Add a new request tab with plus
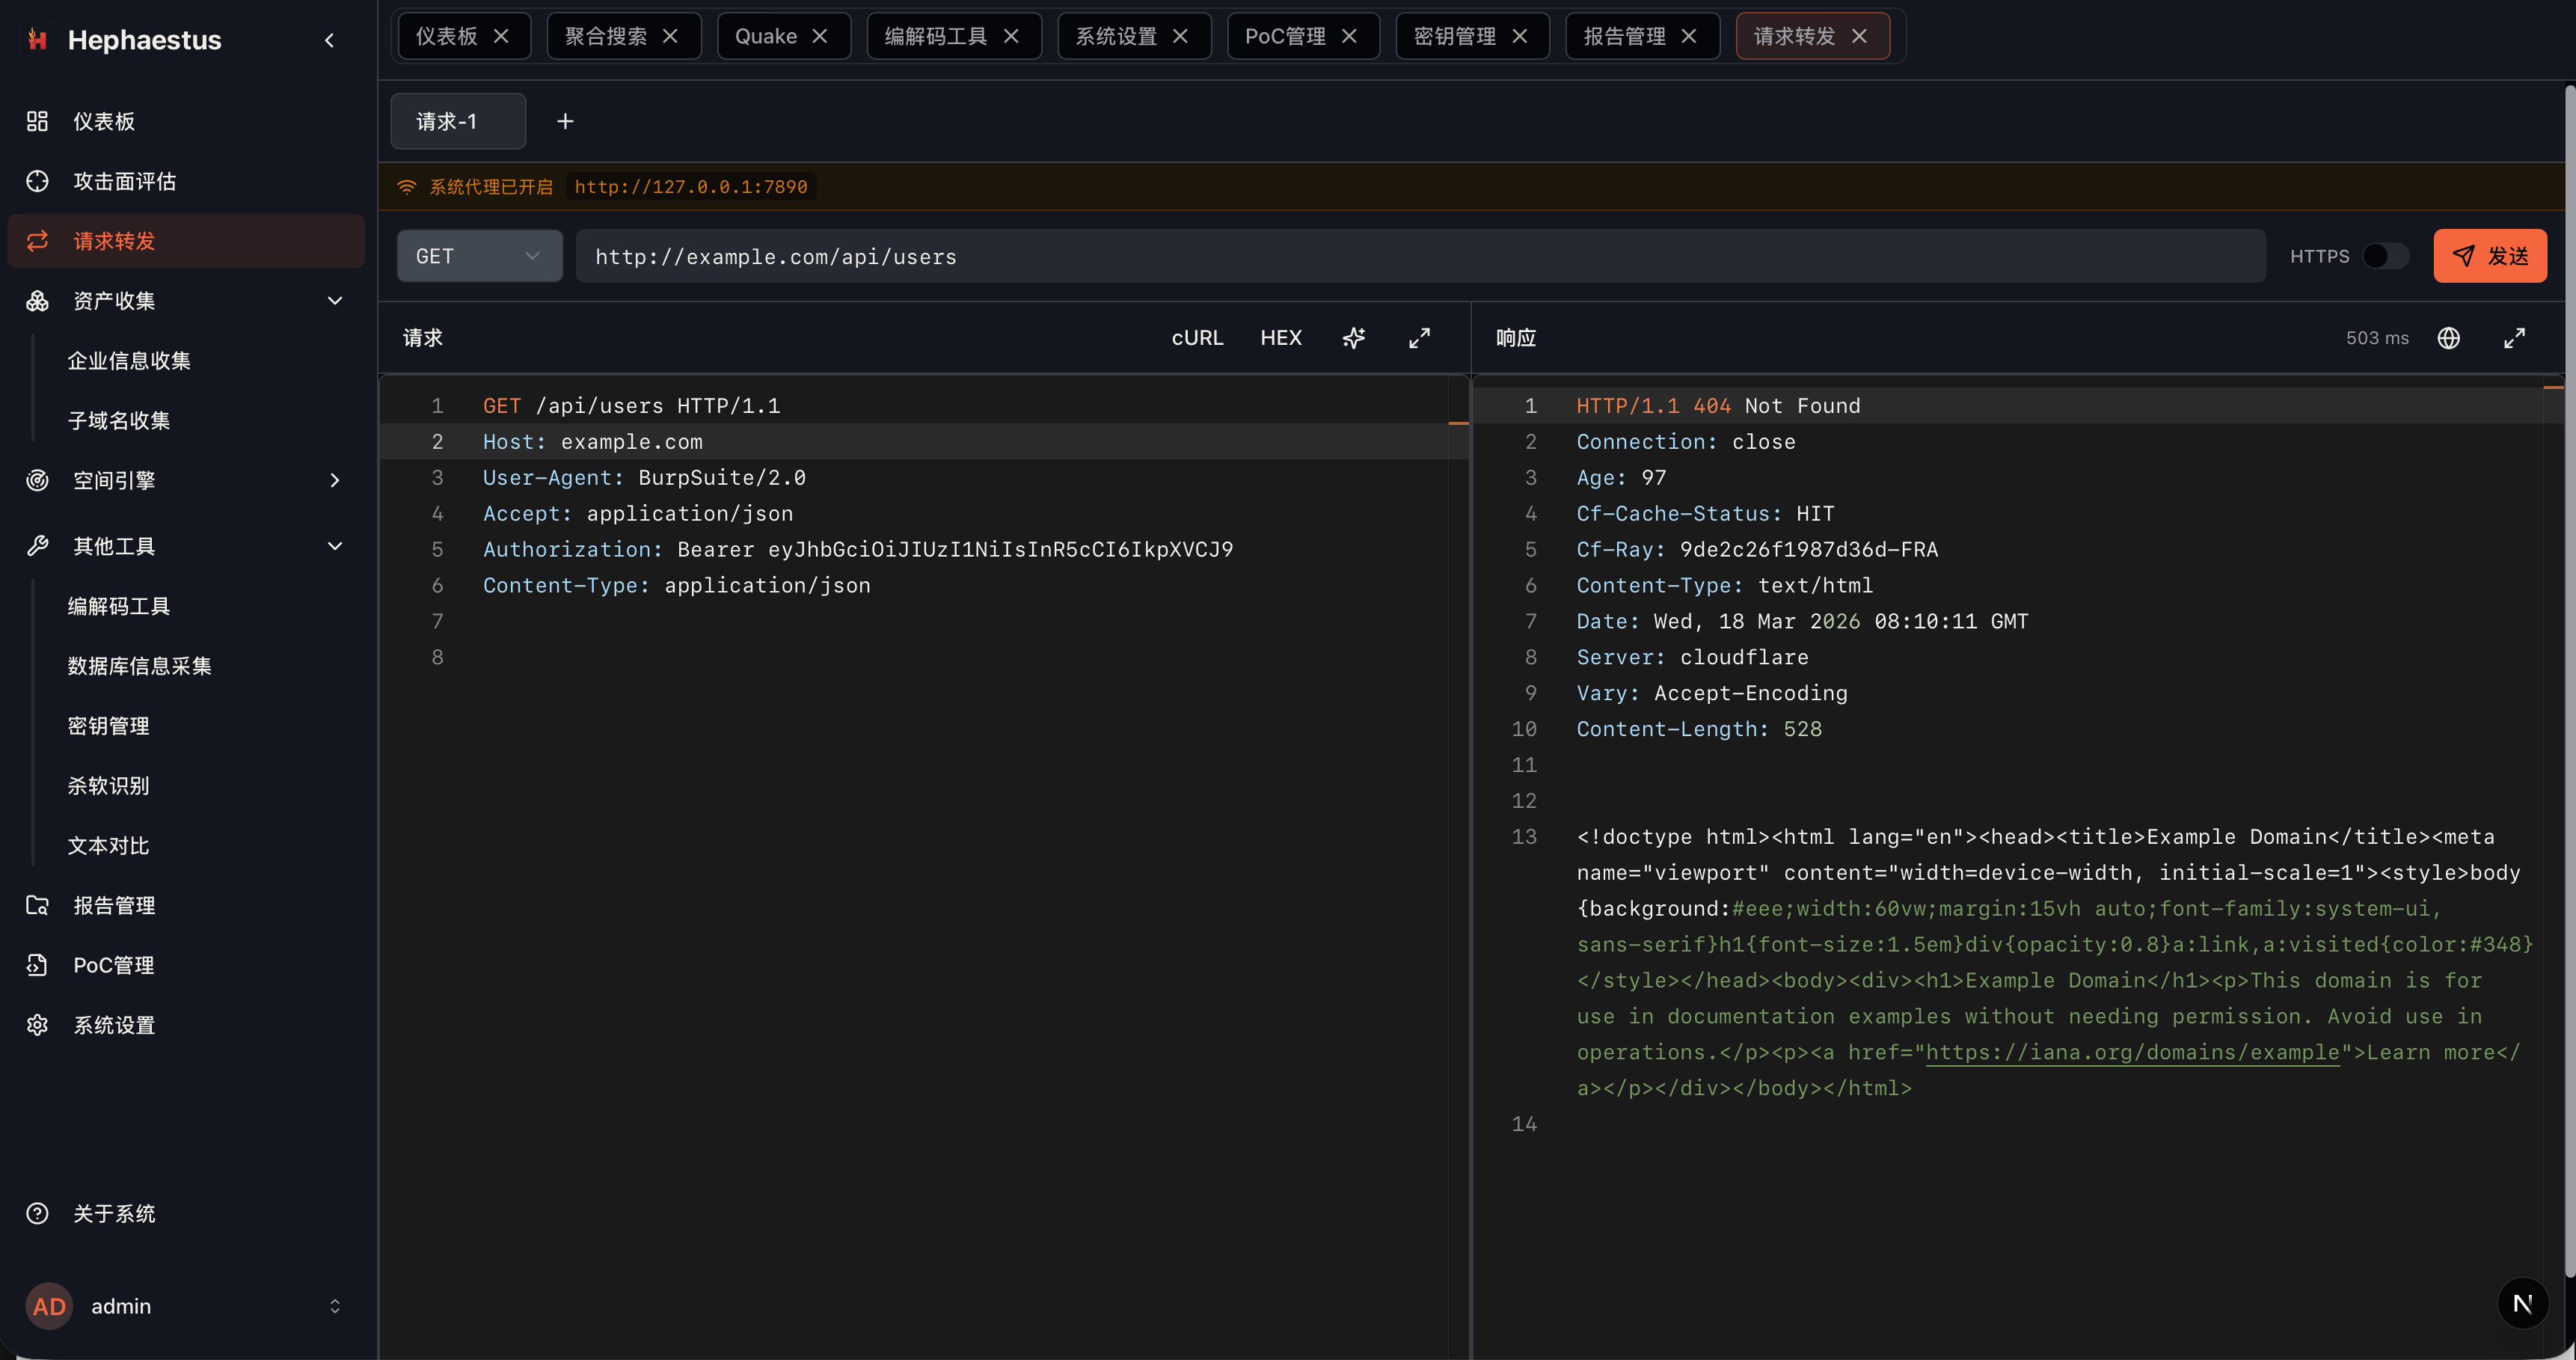The height and width of the screenshot is (1360, 2576). pyautogui.click(x=565, y=121)
